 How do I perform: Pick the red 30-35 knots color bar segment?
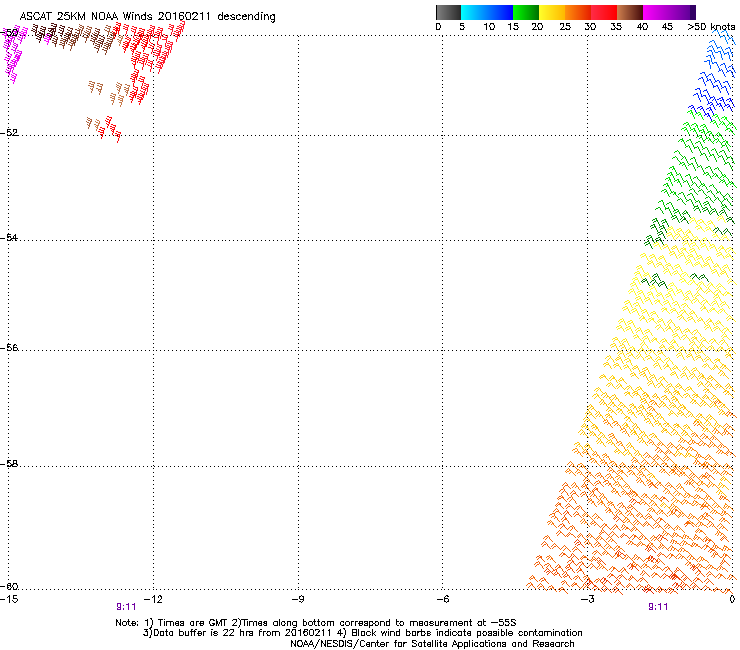point(604,12)
